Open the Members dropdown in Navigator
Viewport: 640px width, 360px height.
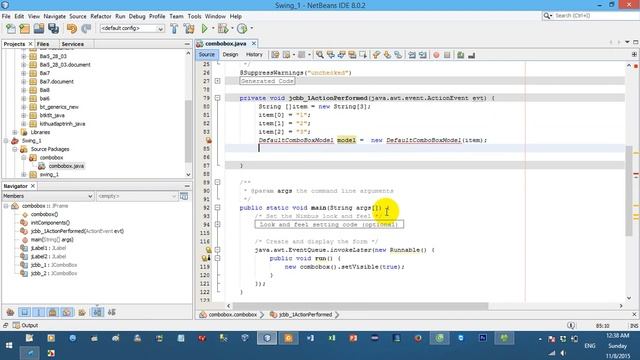(x=48, y=196)
